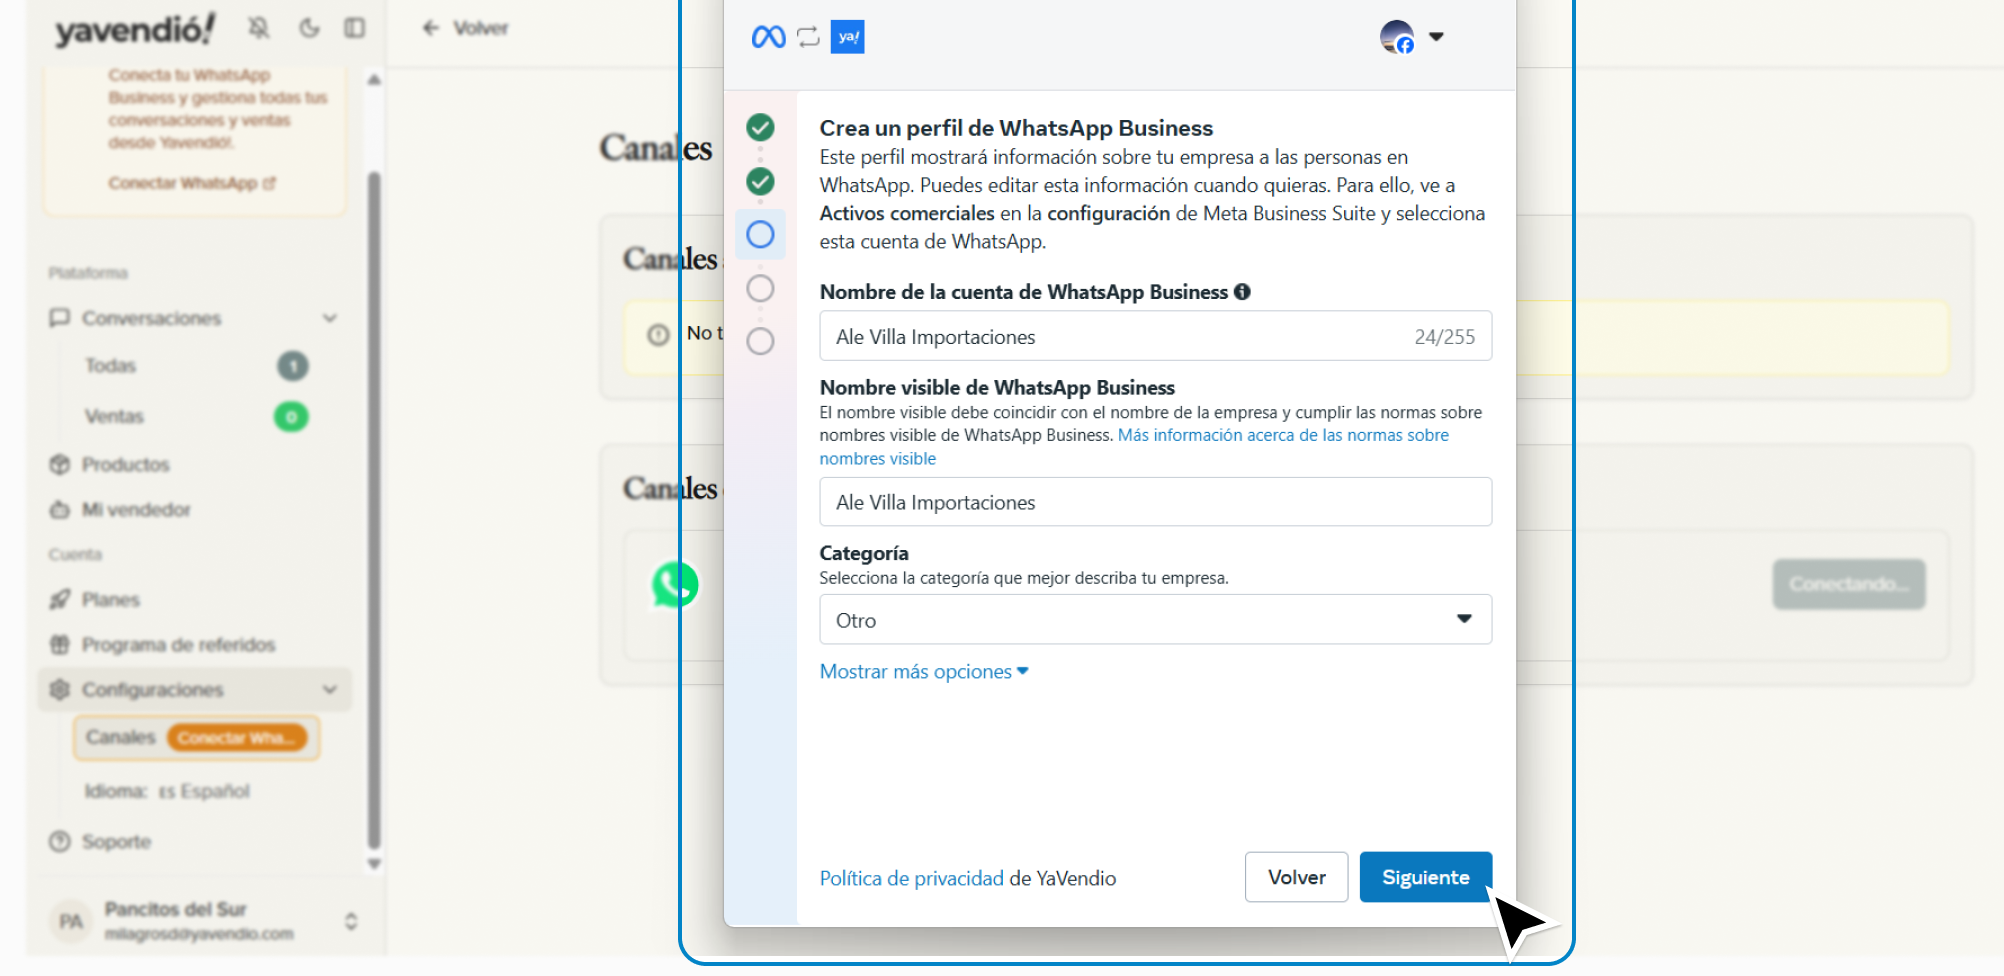Open the Conectar WhatsApp link in sidebar

pyautogui.click(x=192, y=183)
